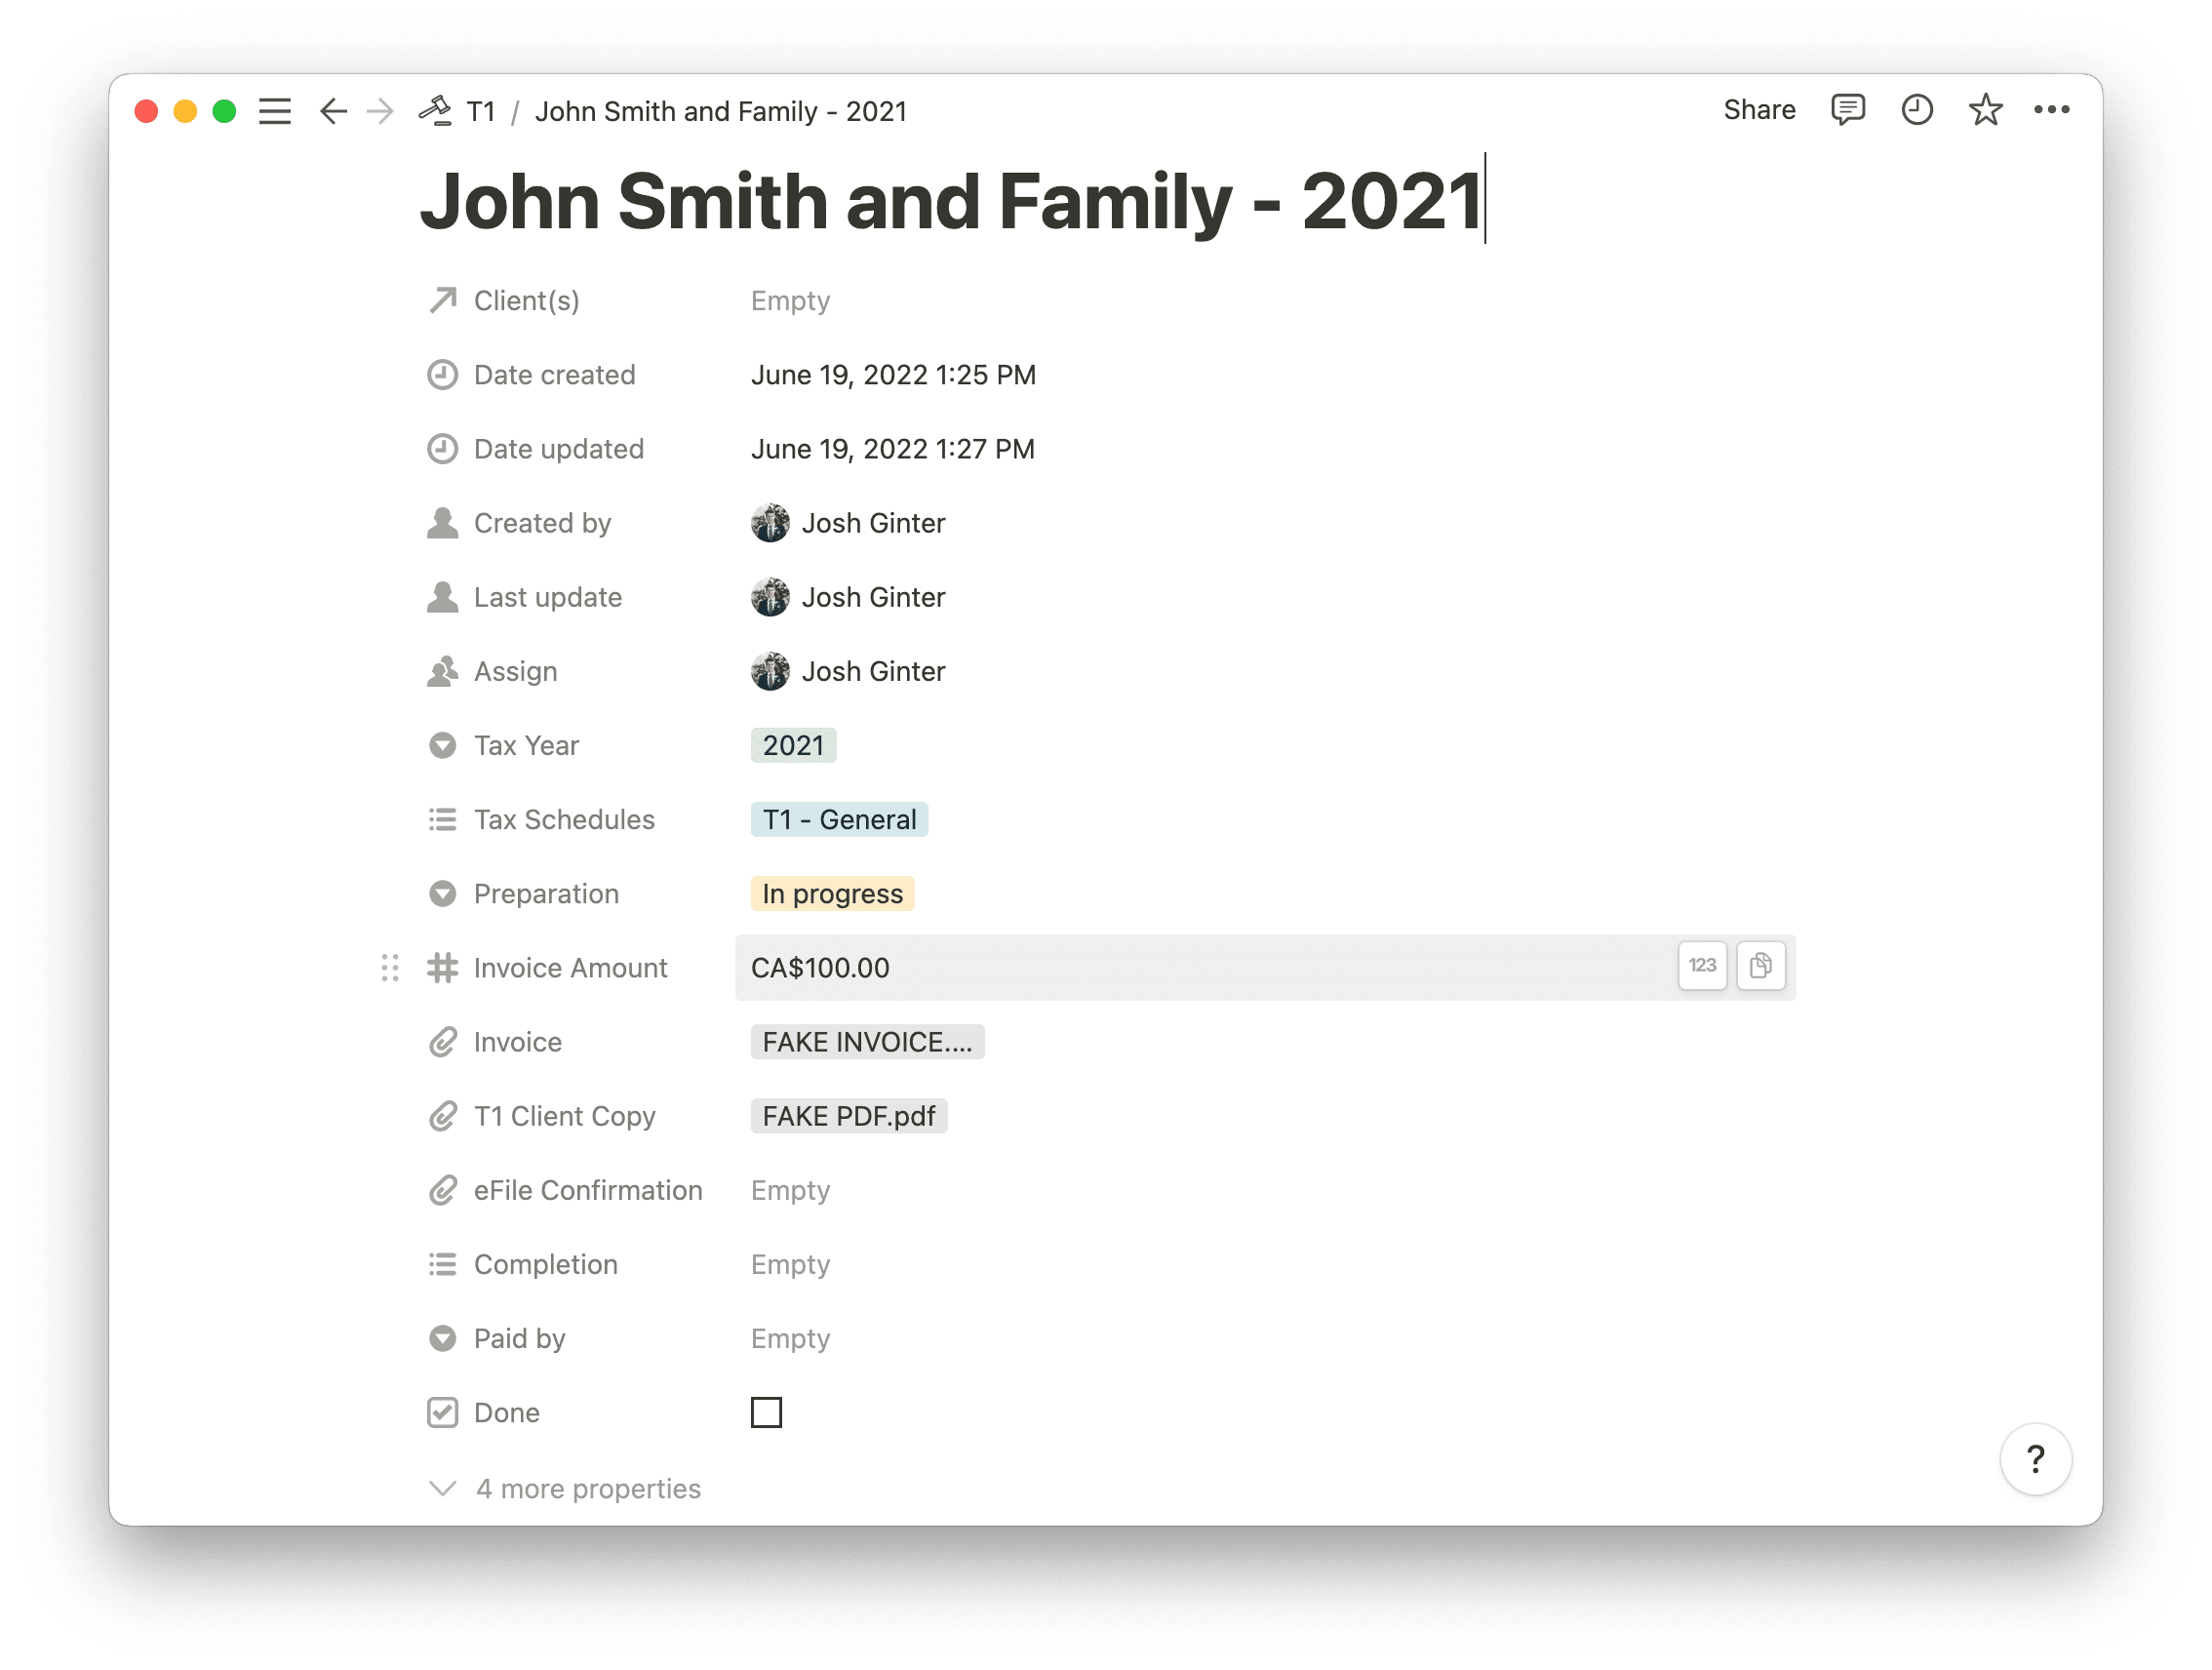Click the eFile Confirmation paperclip icon
The width and height of the screenshot is (2212, 1670).
coord(443,1189)
